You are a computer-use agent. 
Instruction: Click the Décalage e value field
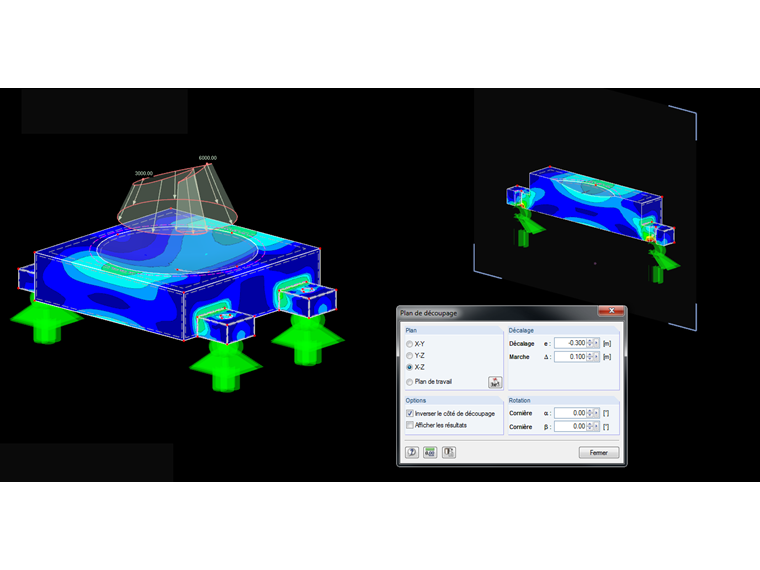click(570, 343)
